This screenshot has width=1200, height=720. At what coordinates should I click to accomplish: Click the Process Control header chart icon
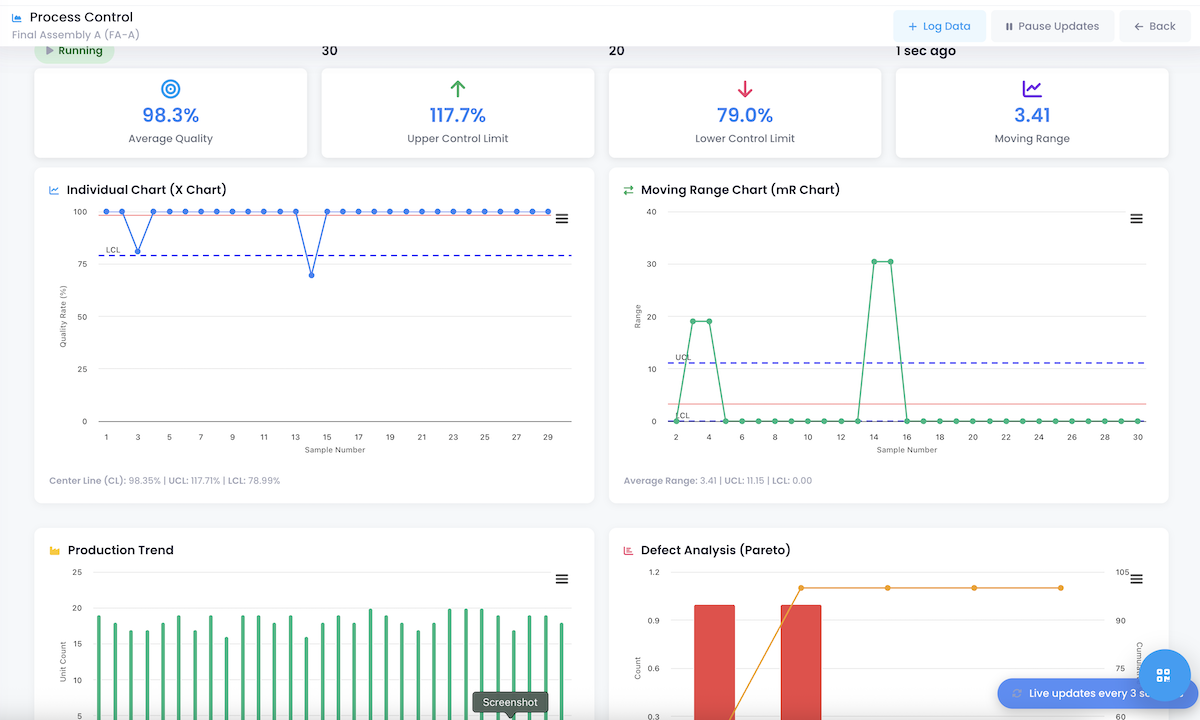click(17, 18)
